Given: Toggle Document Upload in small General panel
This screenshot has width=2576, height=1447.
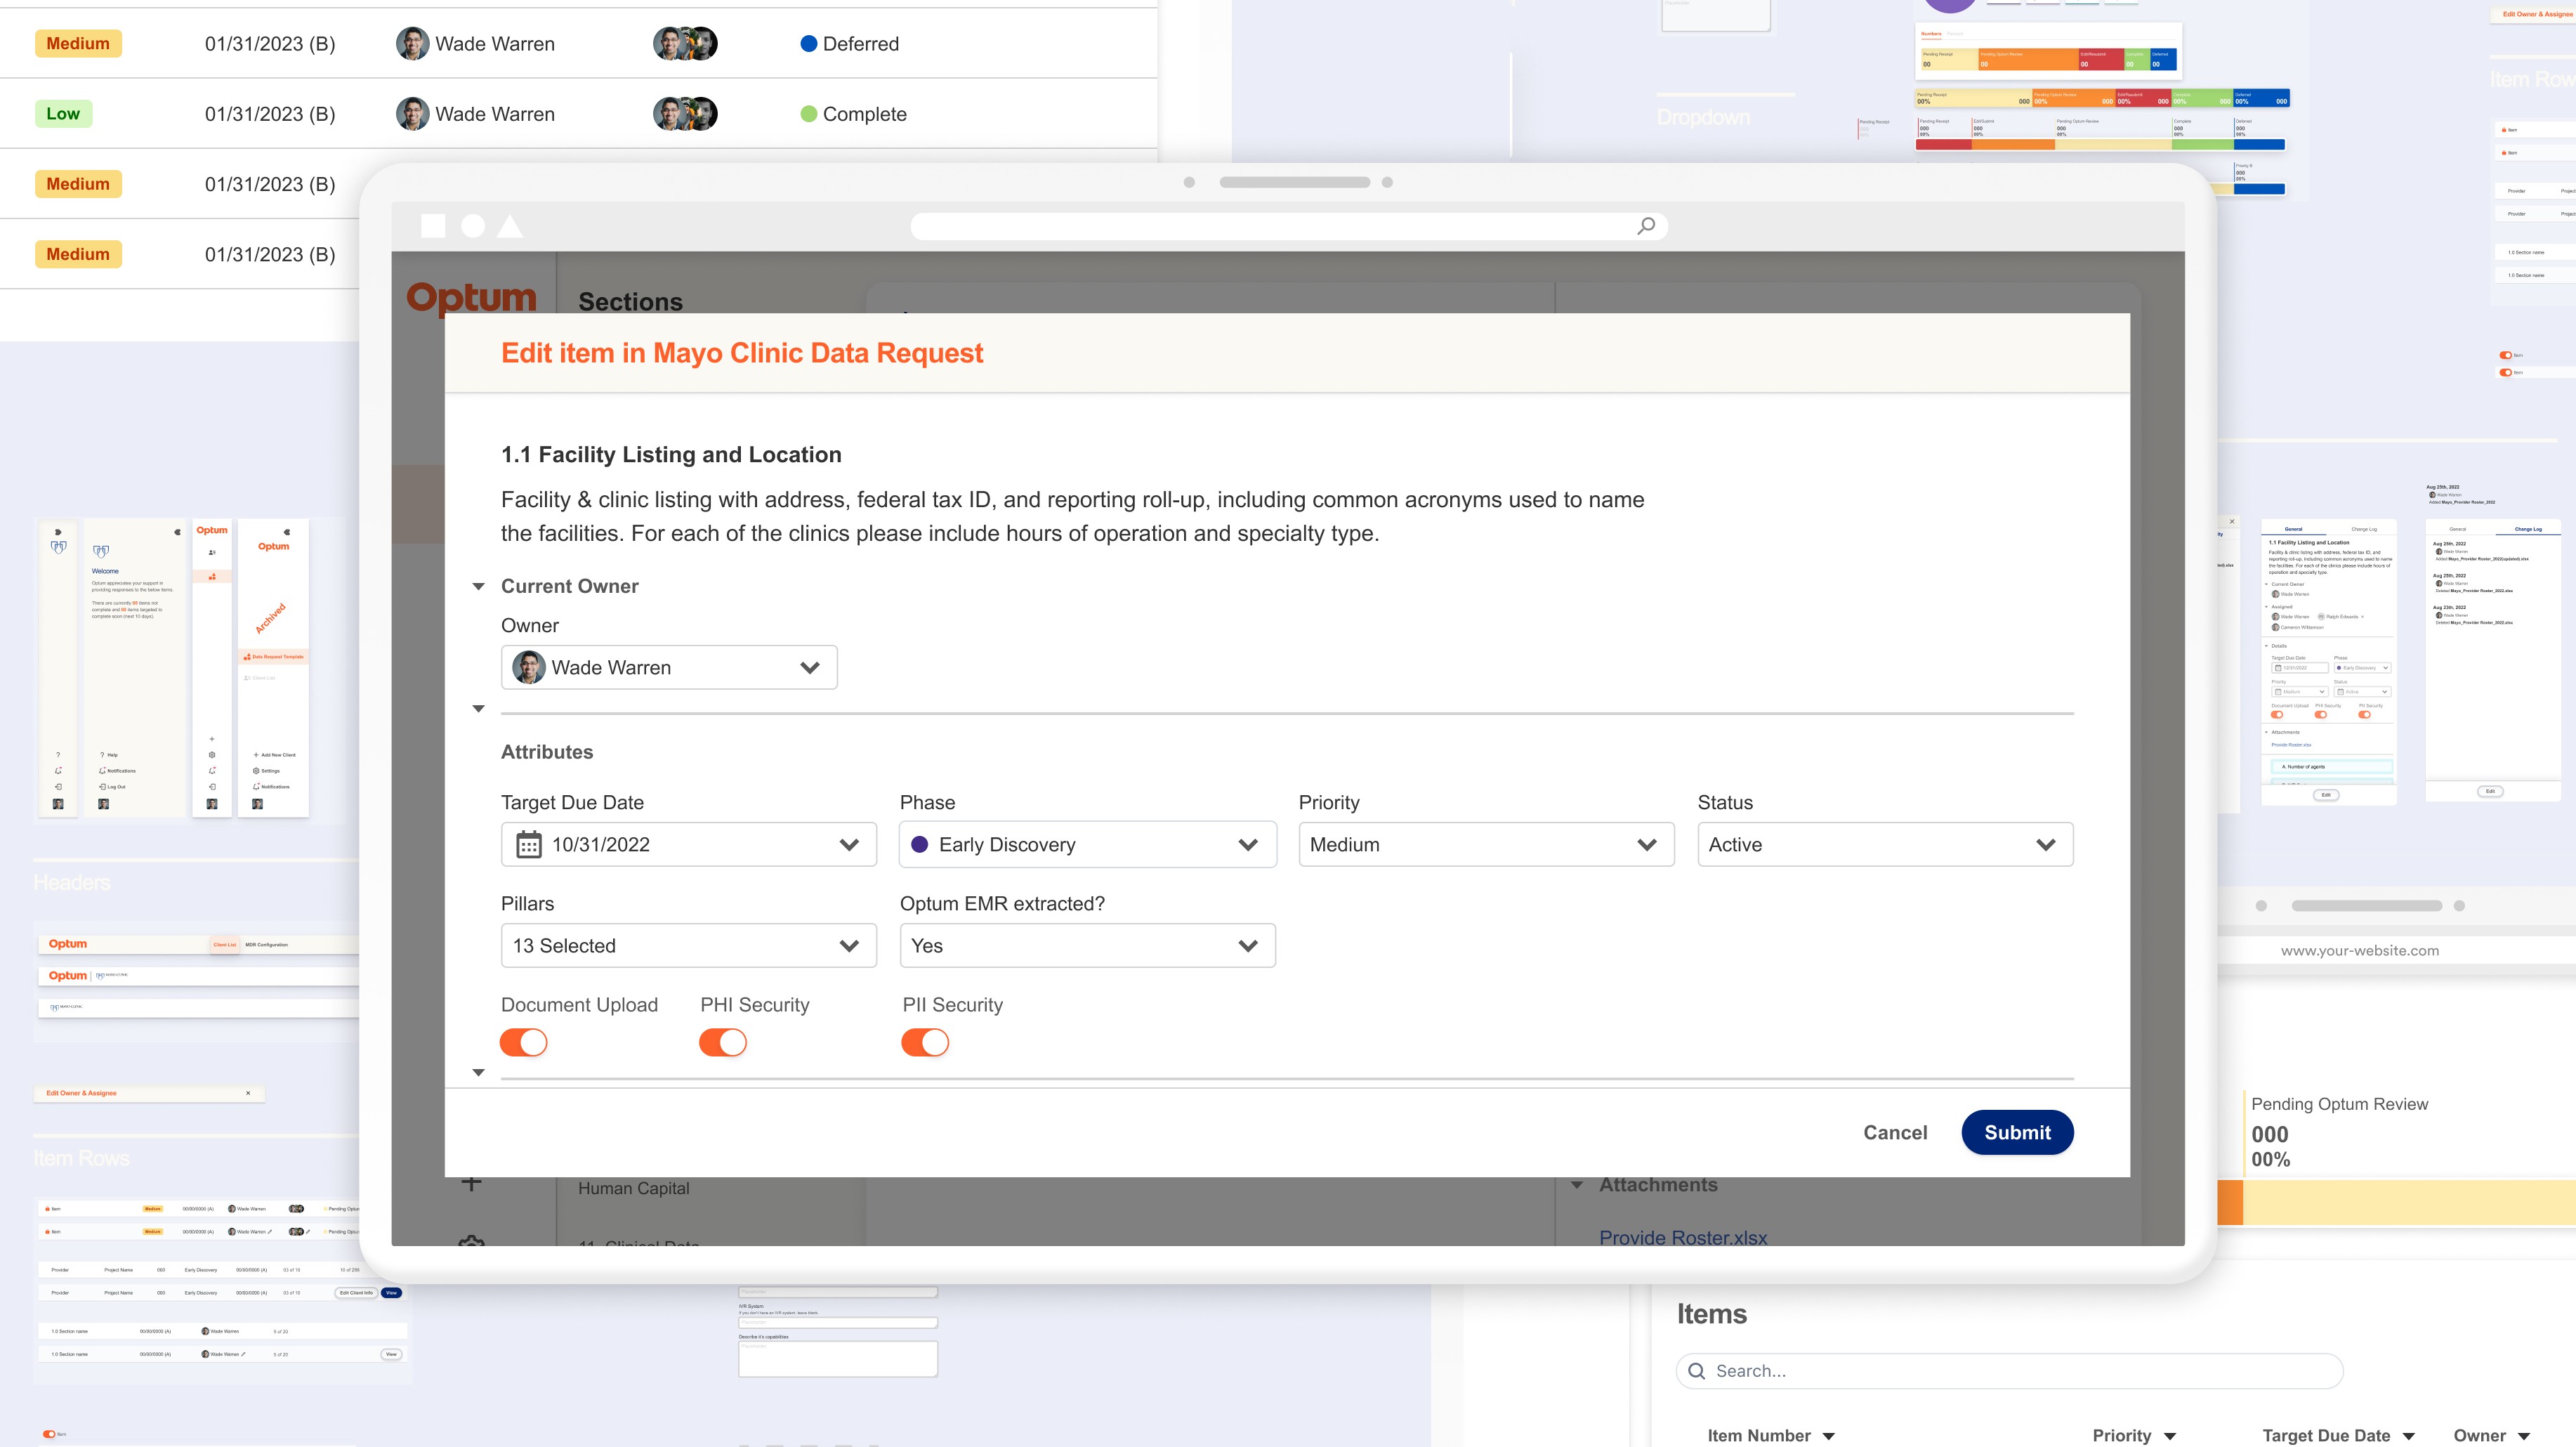Looking at the screenshot, I should tap(2277, 715).
